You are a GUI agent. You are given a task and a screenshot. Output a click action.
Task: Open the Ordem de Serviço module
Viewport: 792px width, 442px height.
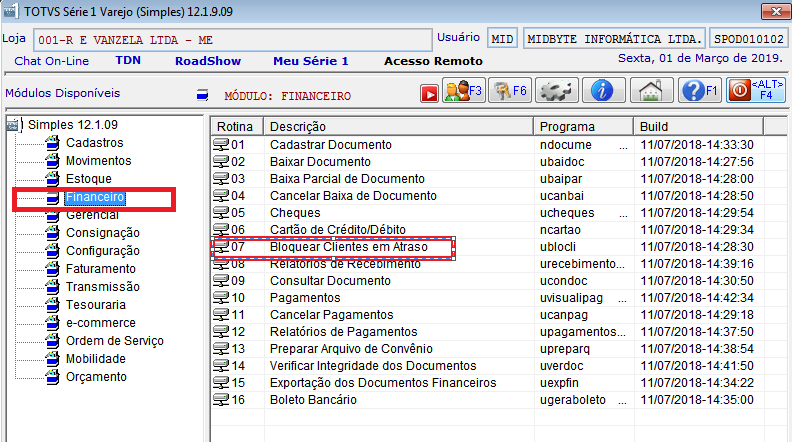tap(115, 341)
